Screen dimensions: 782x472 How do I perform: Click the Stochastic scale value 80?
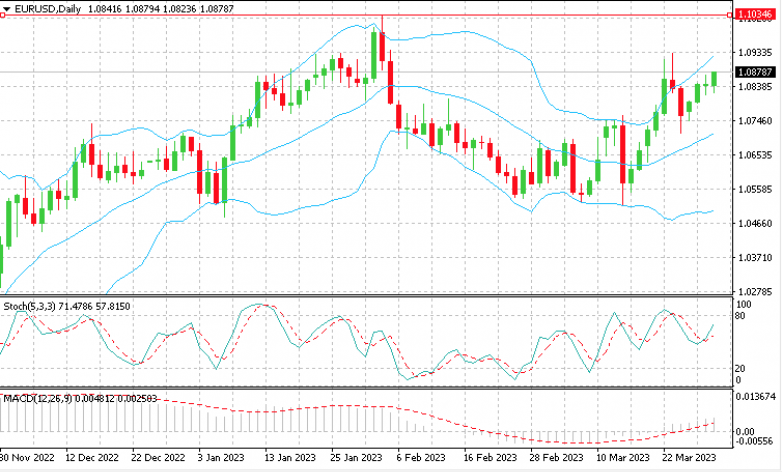click(x=741, y=316)
